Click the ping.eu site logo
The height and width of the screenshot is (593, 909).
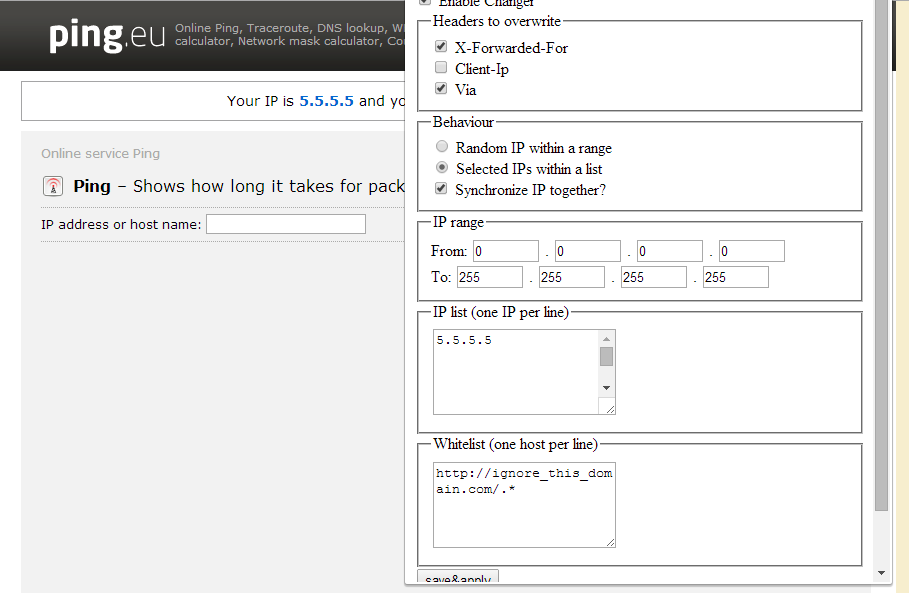tap(107, 35)
